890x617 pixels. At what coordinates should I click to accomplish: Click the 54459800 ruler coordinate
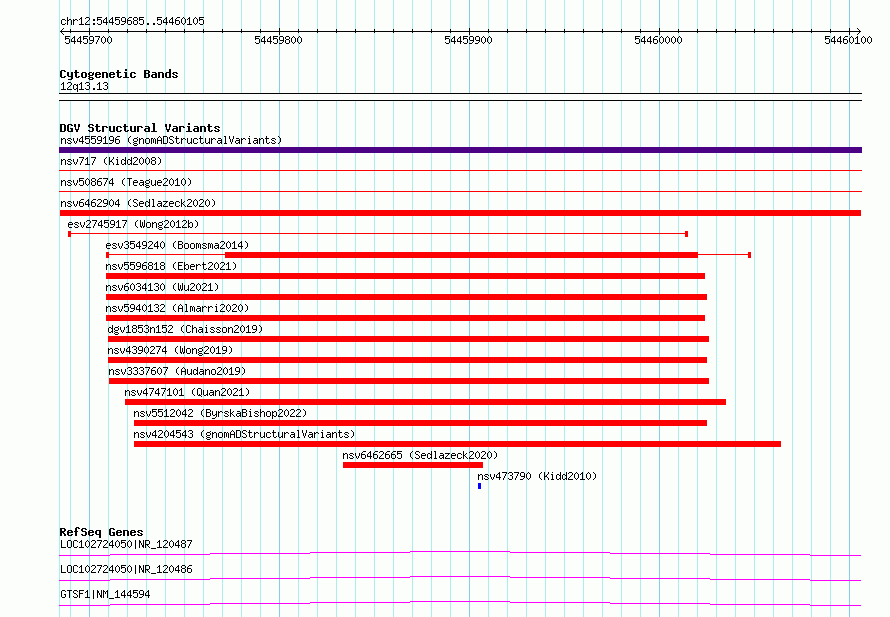(x=278, y=40)
